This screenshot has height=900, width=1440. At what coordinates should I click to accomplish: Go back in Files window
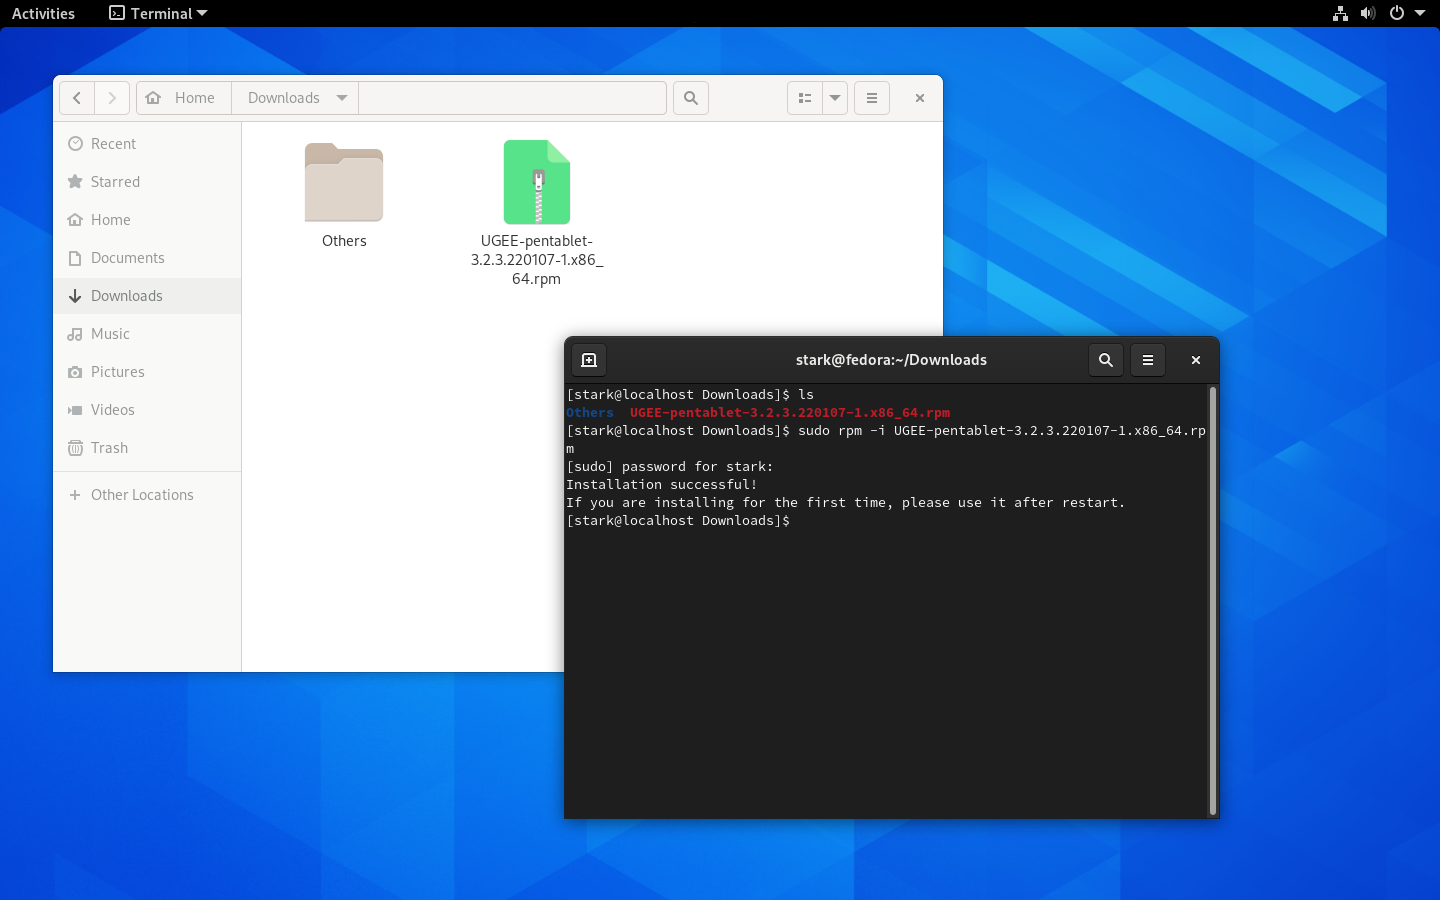(x=77, y=98)
